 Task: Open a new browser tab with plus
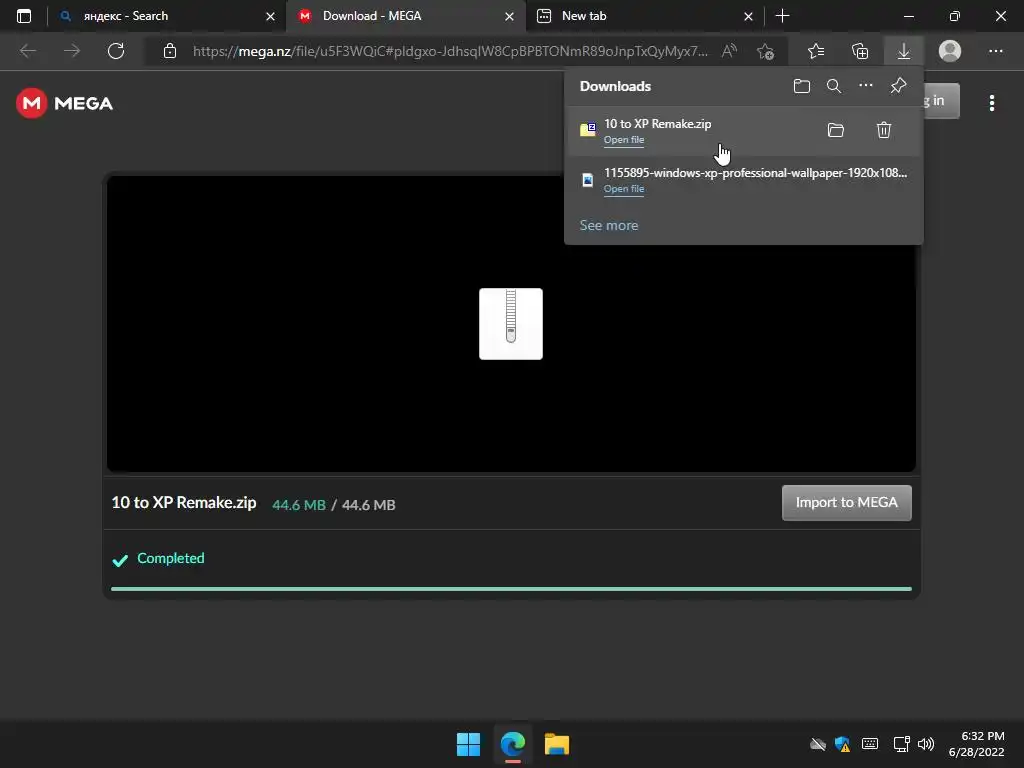click(782, 16)
